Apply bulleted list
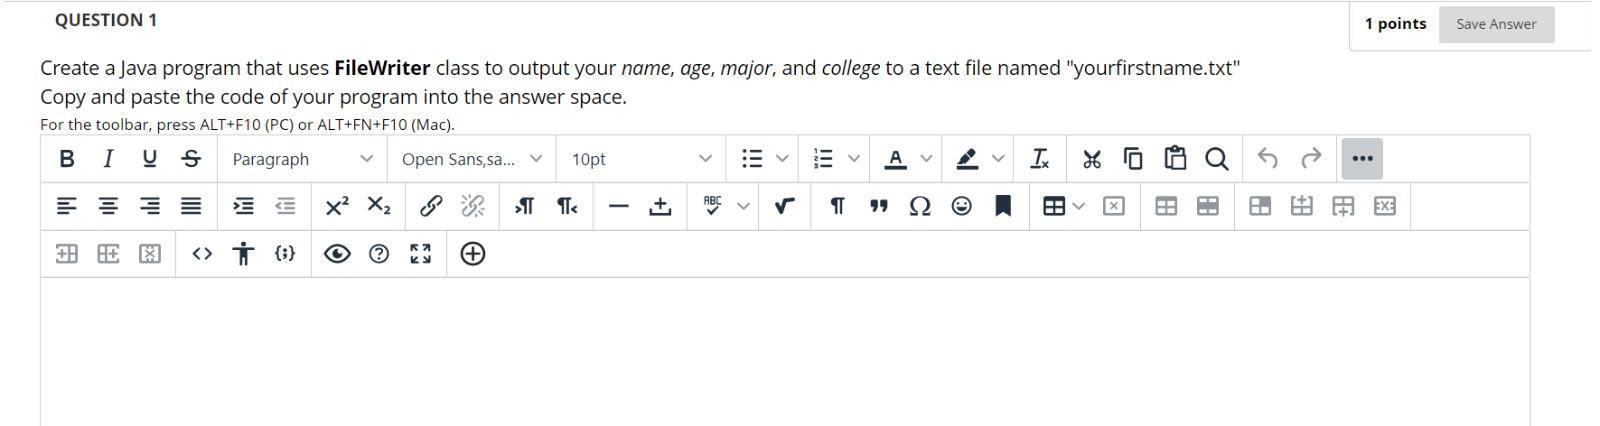The width and height of the screenshot is (1600, 426). coord(752,159)
